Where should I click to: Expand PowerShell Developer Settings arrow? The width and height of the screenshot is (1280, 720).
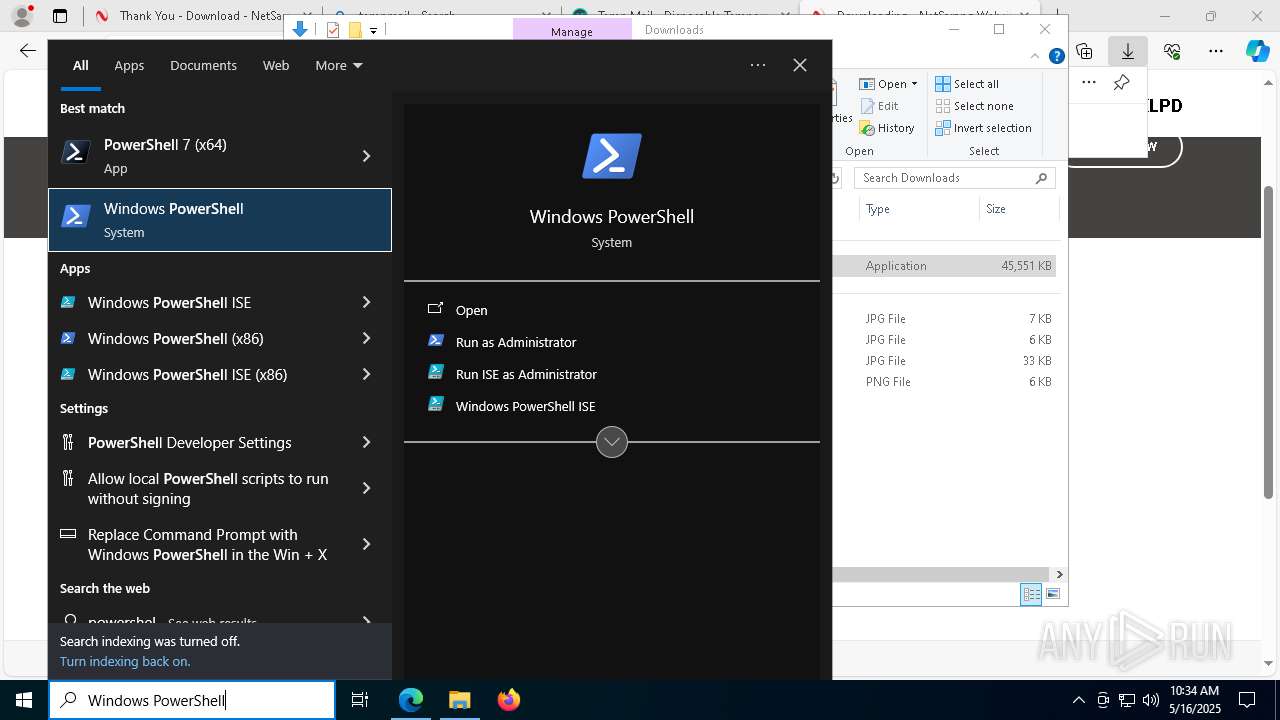(x=366, y=442)
